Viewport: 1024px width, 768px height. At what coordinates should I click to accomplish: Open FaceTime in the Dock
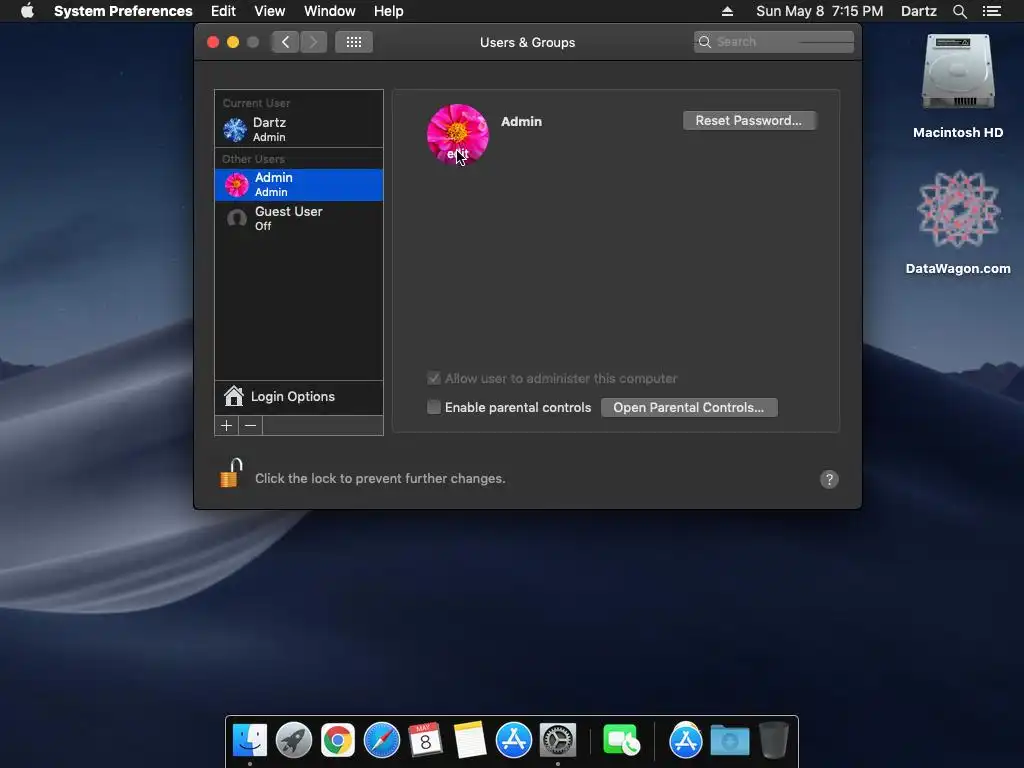(x=621, y=741)
